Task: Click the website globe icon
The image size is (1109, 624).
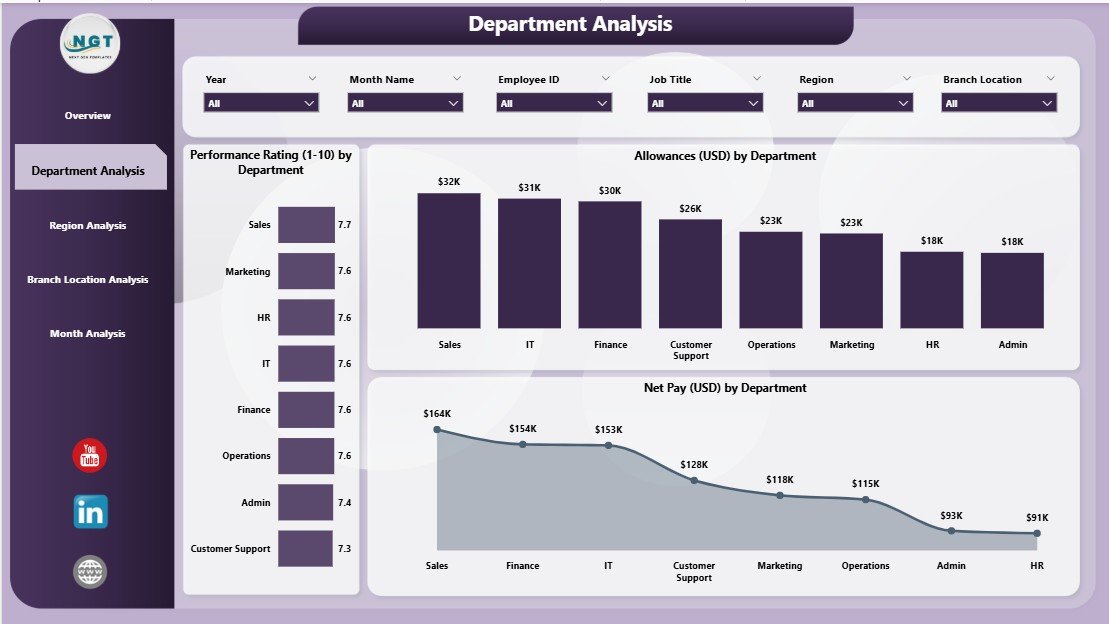Action: [89, 572]
